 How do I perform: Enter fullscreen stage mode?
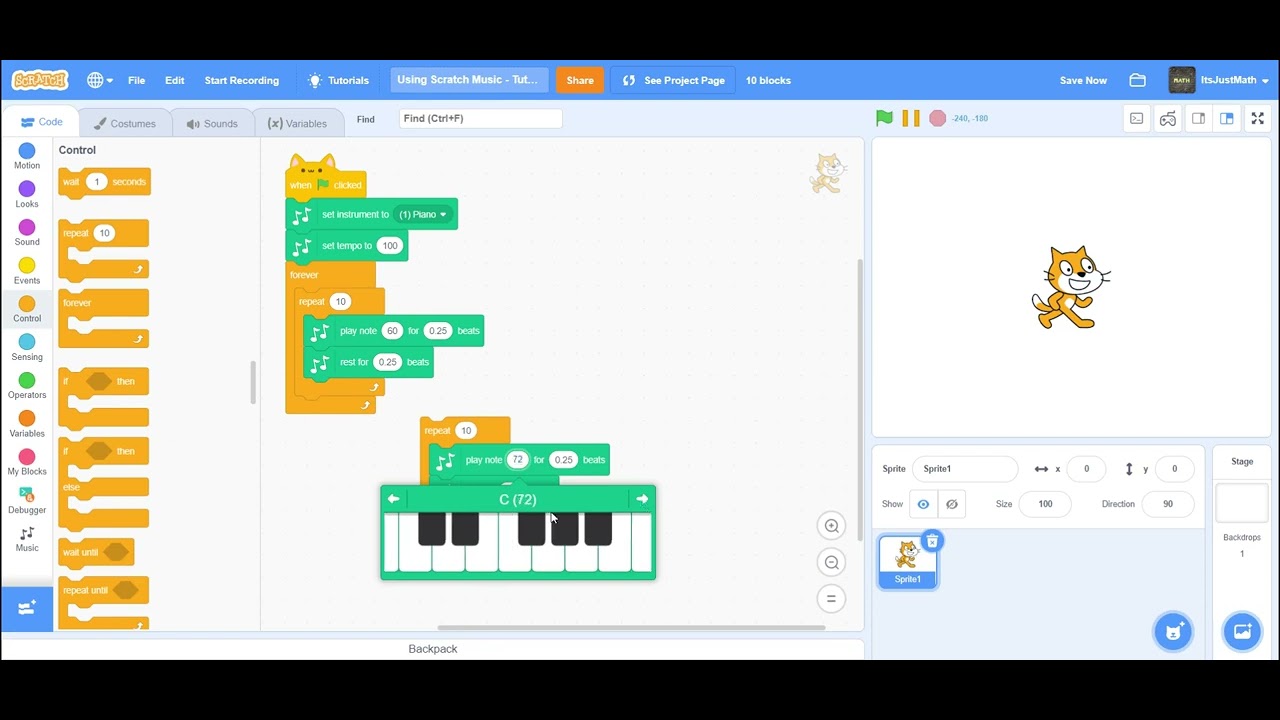(x=1259, y=118)
